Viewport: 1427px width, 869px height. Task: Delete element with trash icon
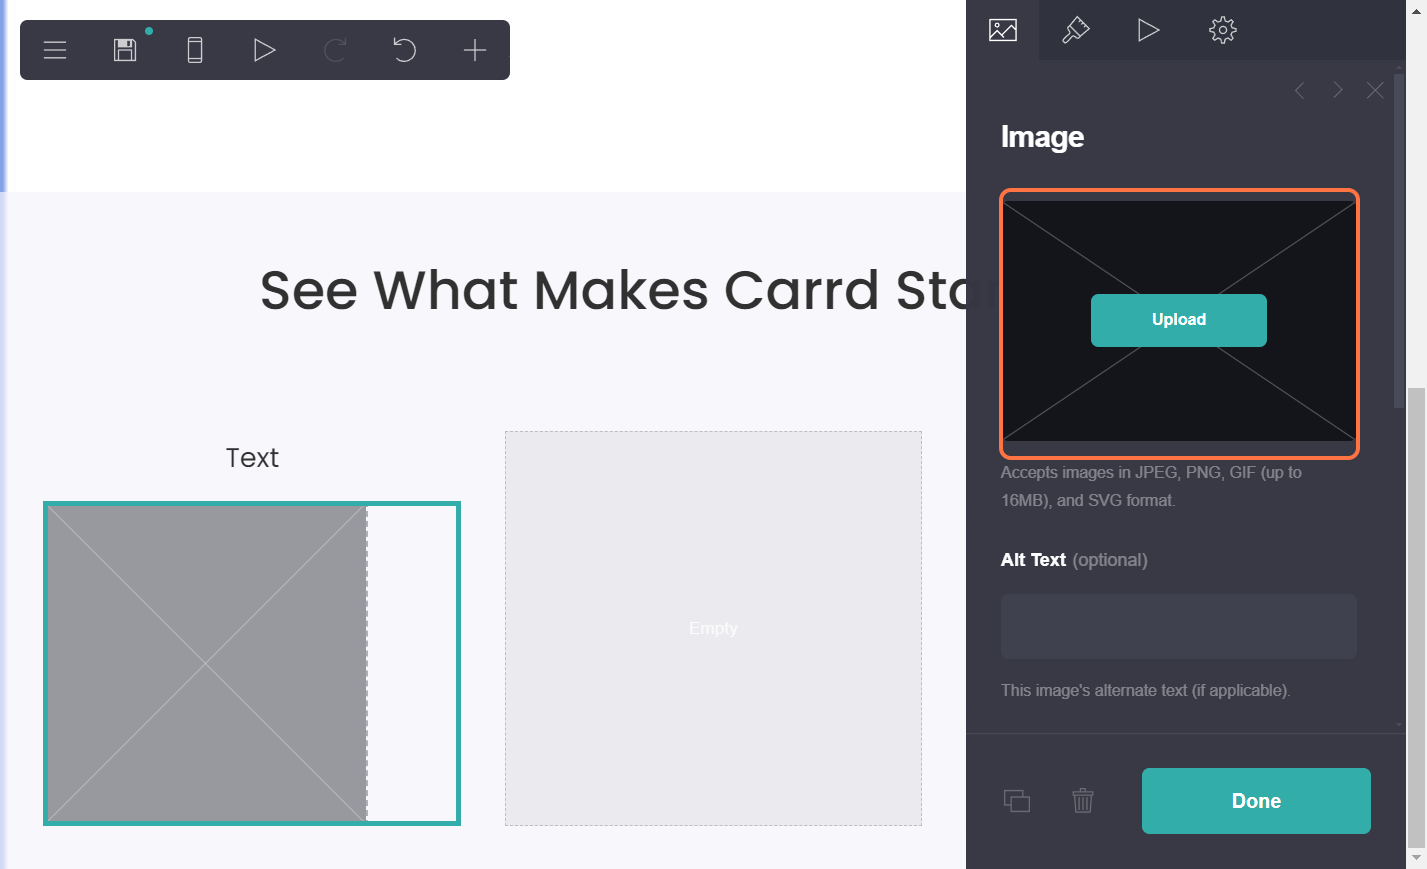click(x=1083, y=801)
